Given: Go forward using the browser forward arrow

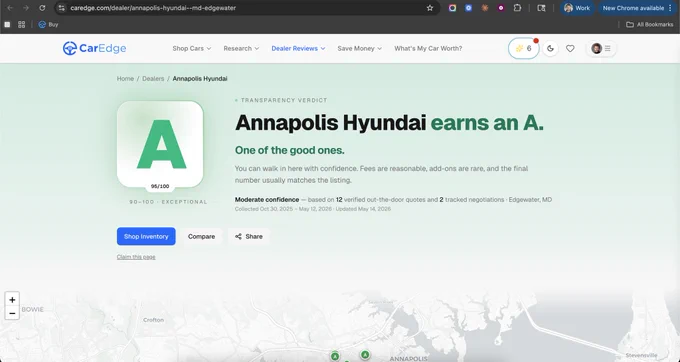Looking at the screenshot, I should [x=26, y=8].
